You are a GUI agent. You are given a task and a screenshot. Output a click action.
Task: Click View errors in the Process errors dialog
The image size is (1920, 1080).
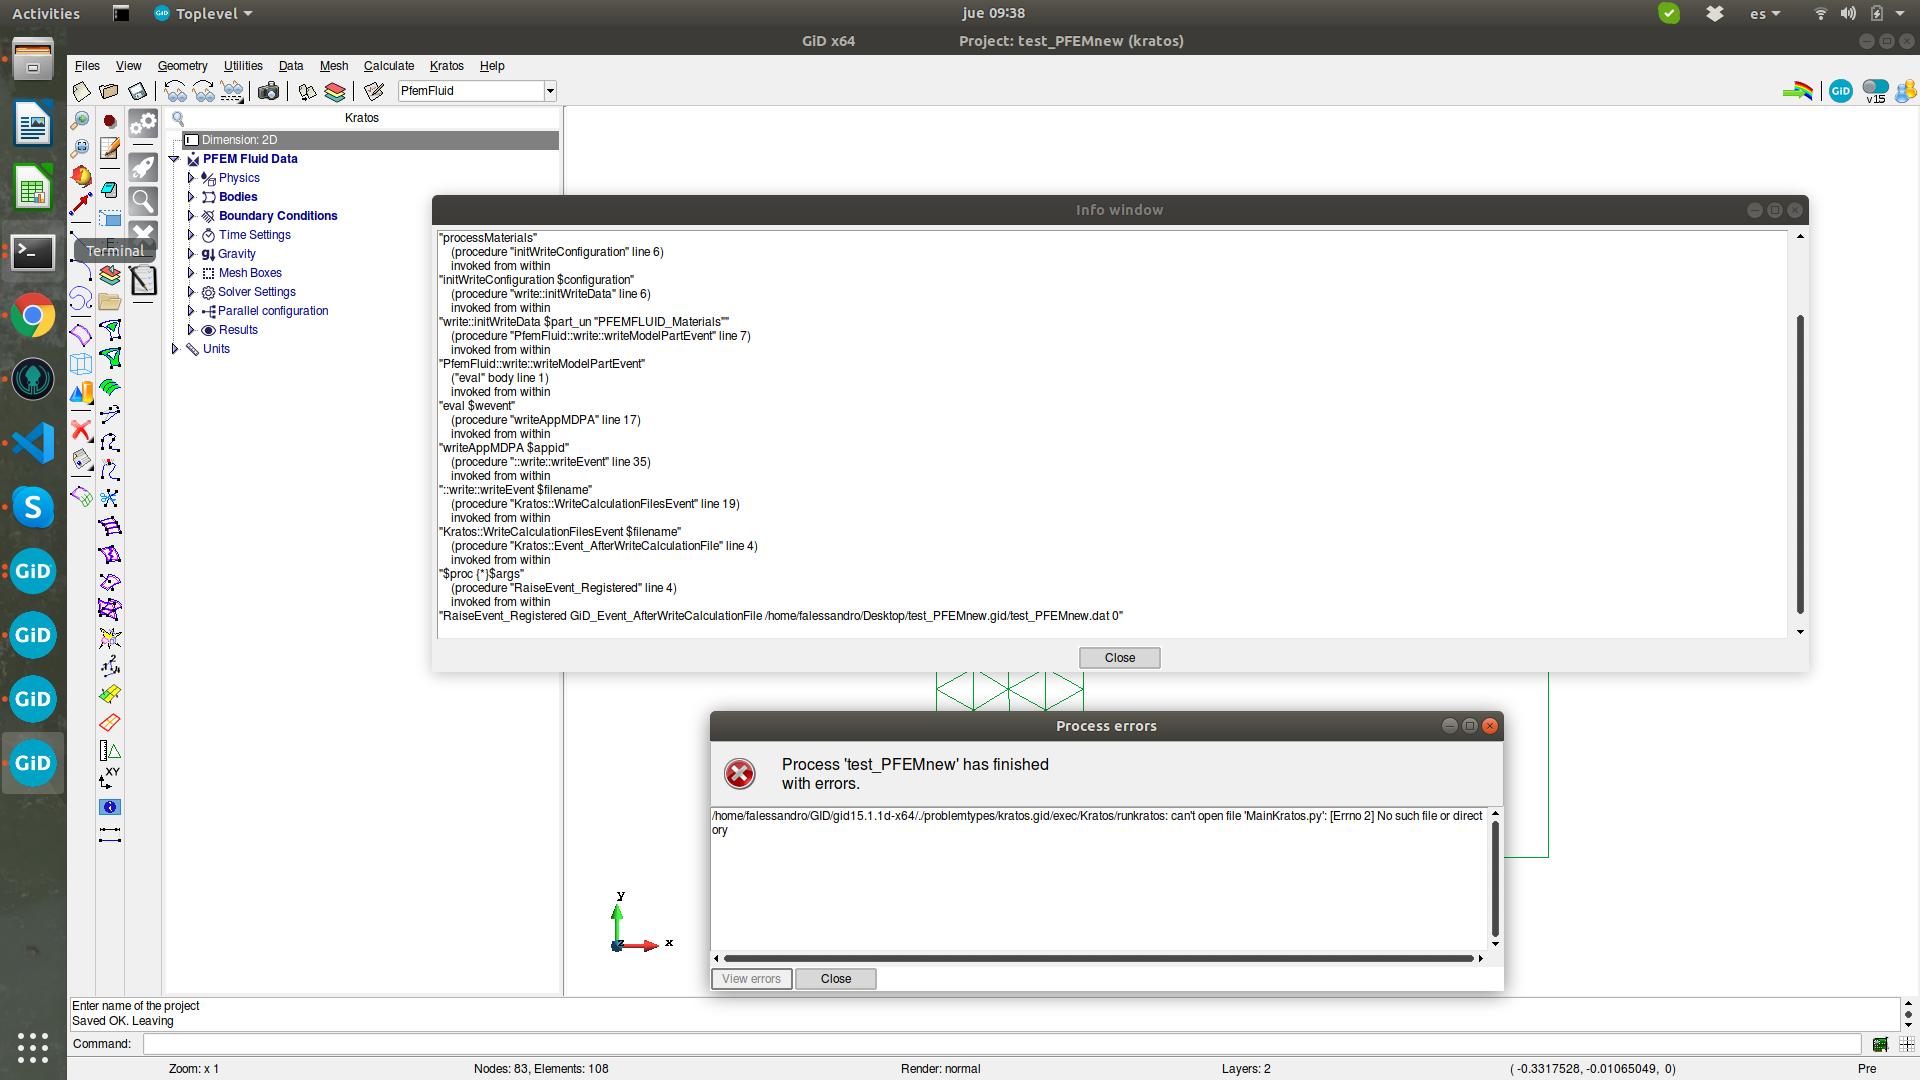[751, 979]
